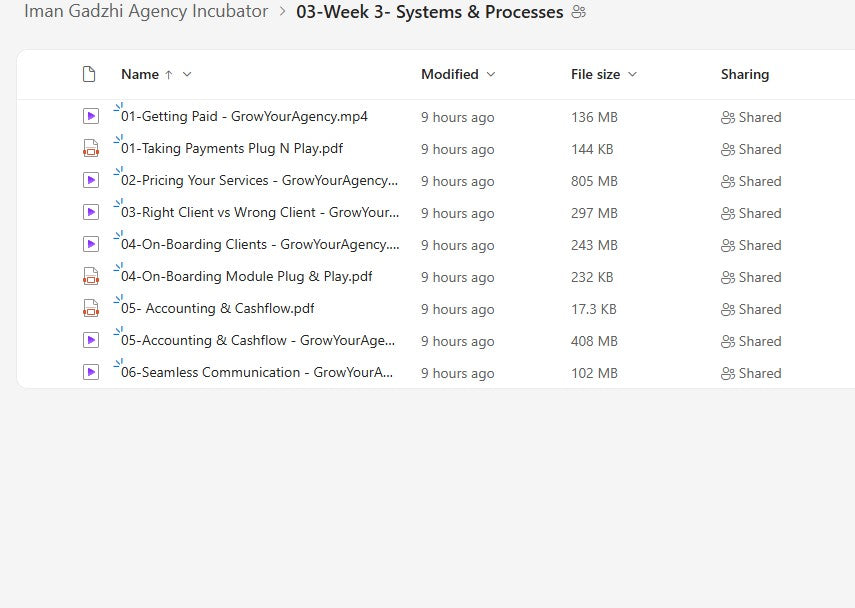Open the Name column dropdown chevron
Screen dimensions: 855x608
tap(187, 75)
